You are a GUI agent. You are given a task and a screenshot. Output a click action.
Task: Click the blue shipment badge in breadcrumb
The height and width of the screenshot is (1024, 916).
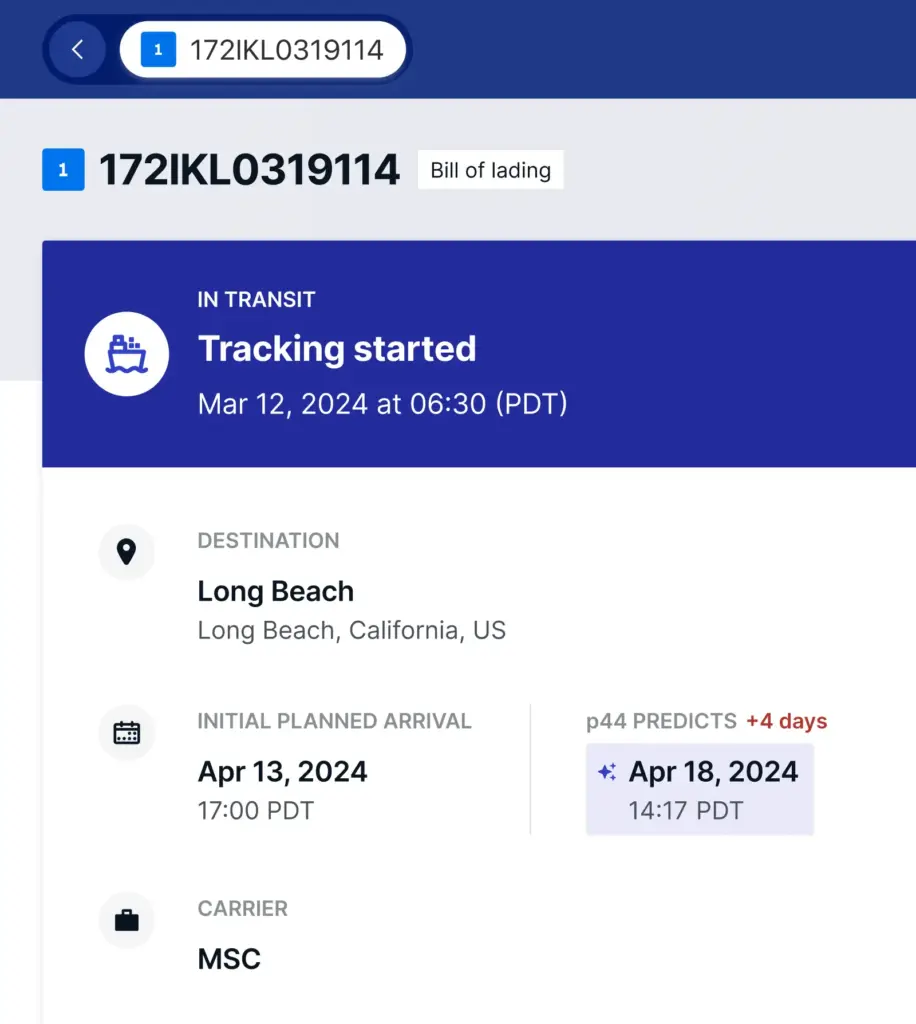[x=158, y=50]
